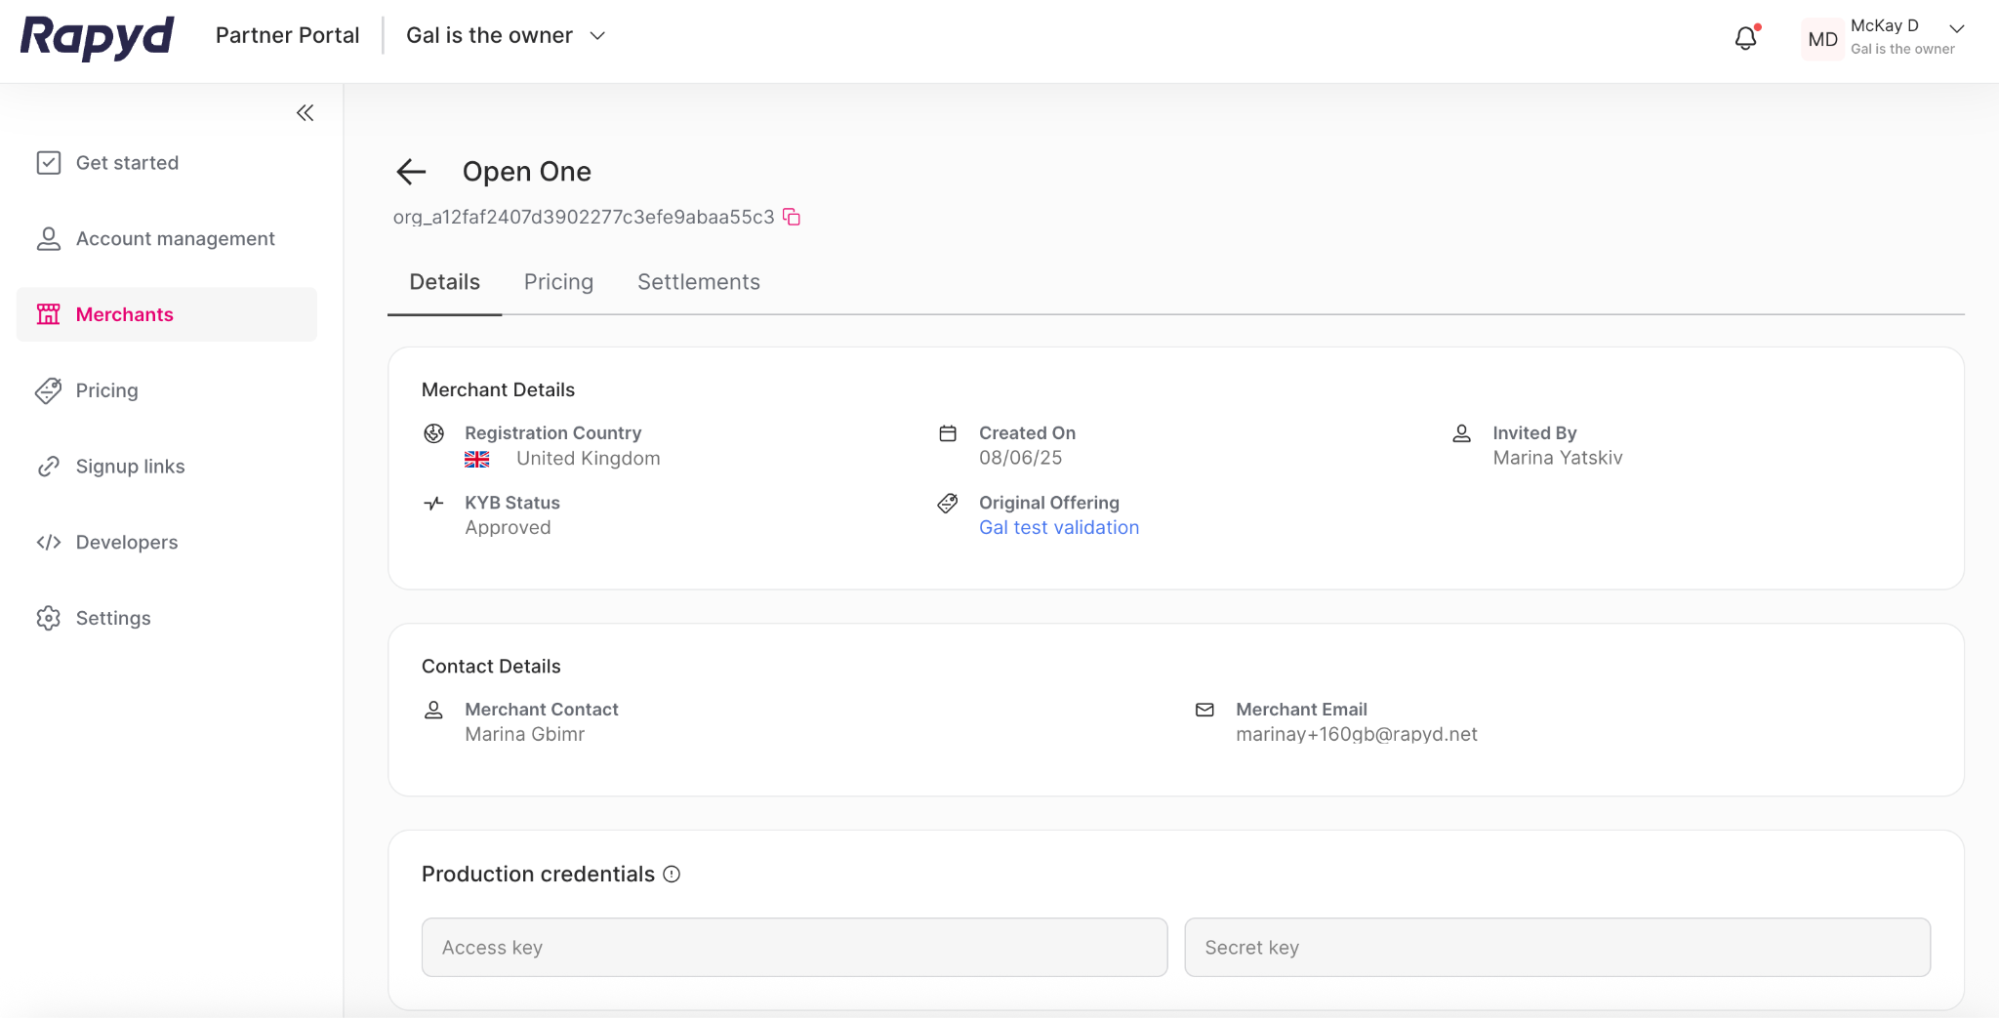Switch to the Pricing tab
This screenshot has width=1999, height=1019.
pyautogui.click(x=558, y=282)
